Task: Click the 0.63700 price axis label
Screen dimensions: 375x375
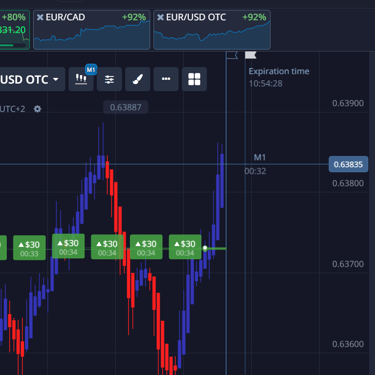Action: coord(348,264)
